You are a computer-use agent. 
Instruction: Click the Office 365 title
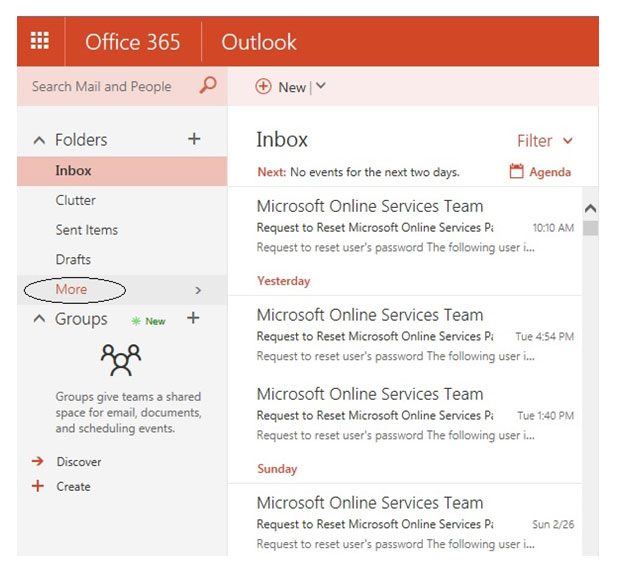point(133,42)
